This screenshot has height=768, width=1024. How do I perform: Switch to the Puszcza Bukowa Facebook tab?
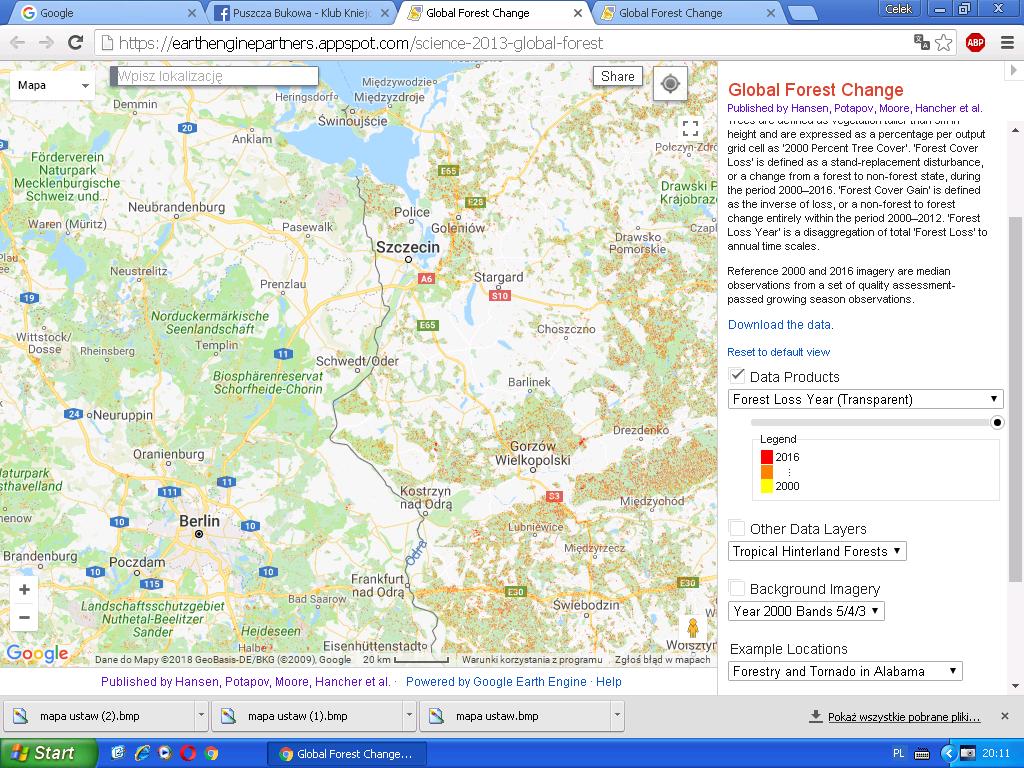coord(302,12)
